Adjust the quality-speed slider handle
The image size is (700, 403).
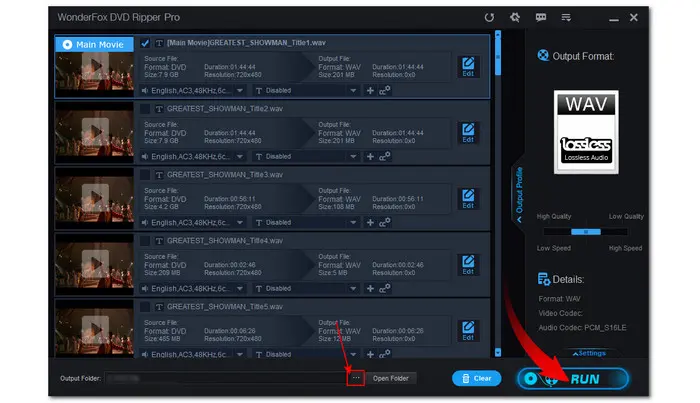[x=586, y=232]
